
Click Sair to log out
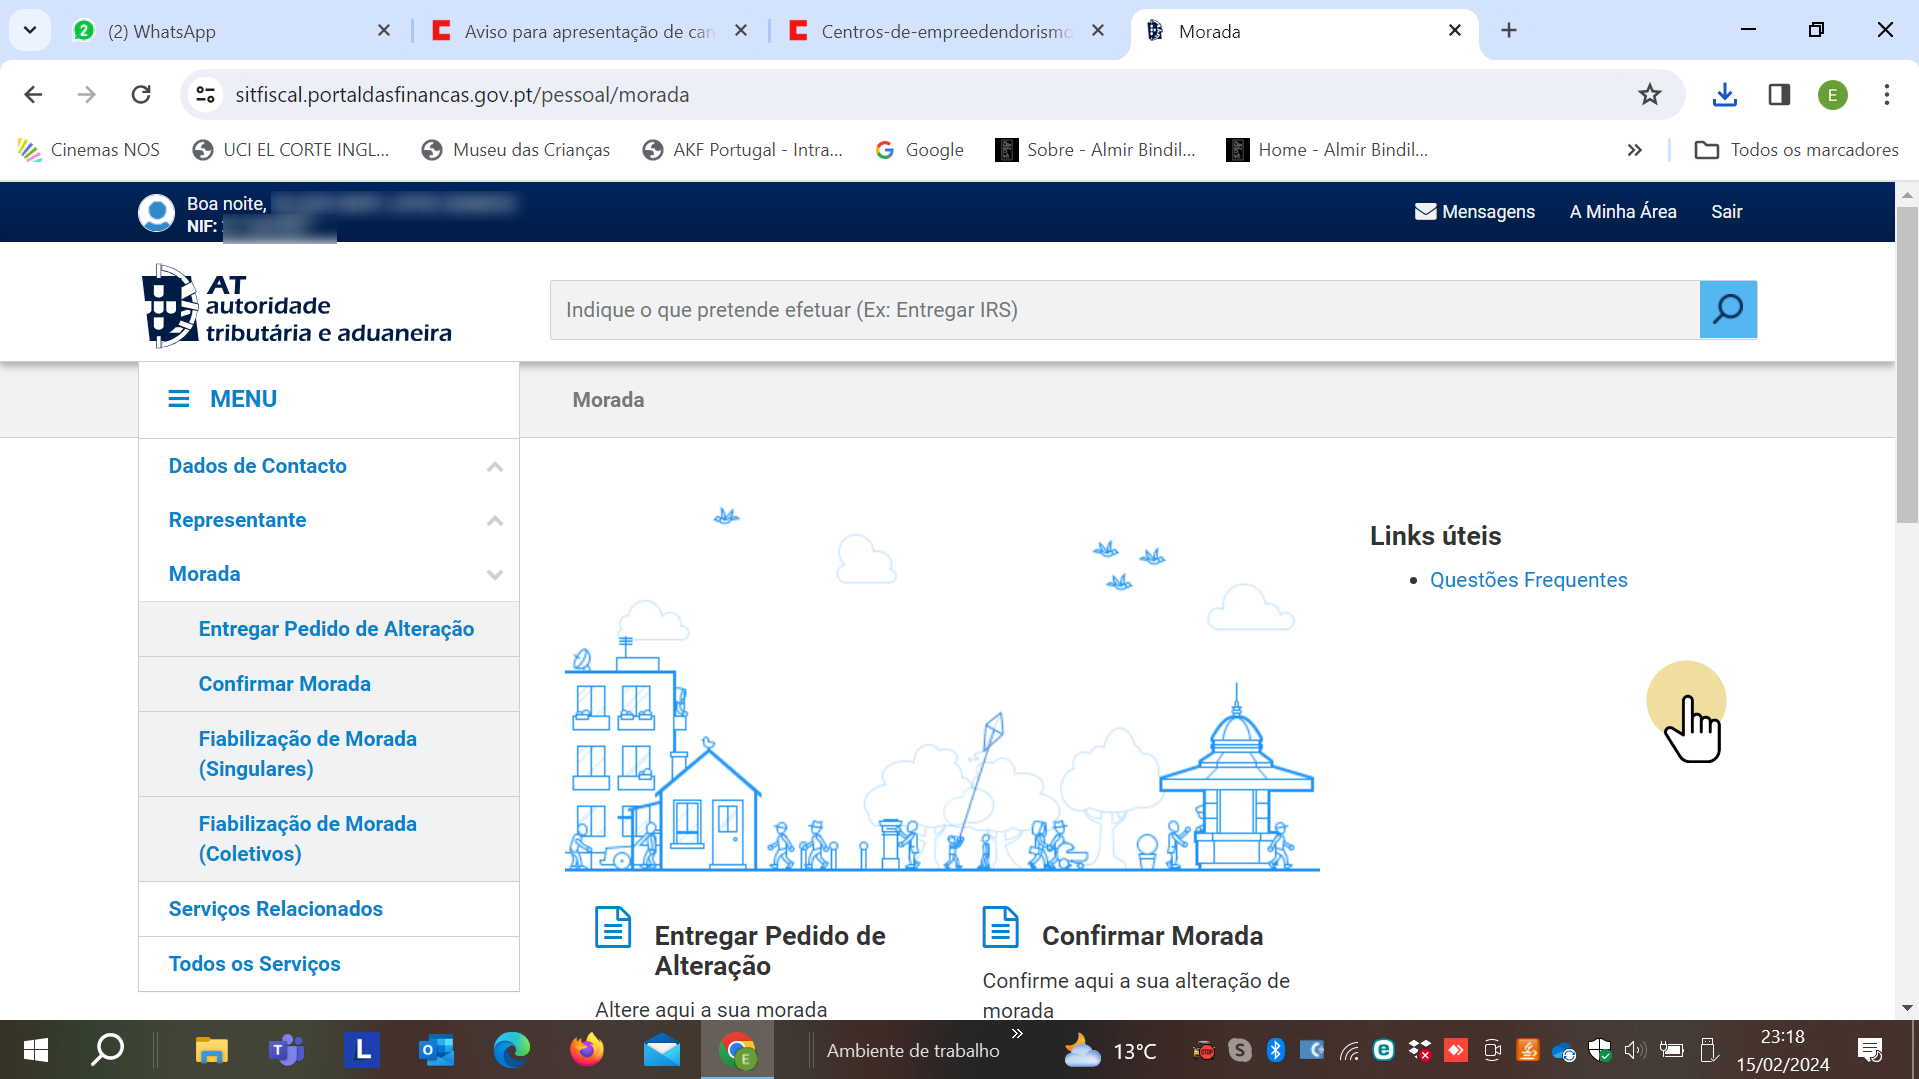point(1726,212)
